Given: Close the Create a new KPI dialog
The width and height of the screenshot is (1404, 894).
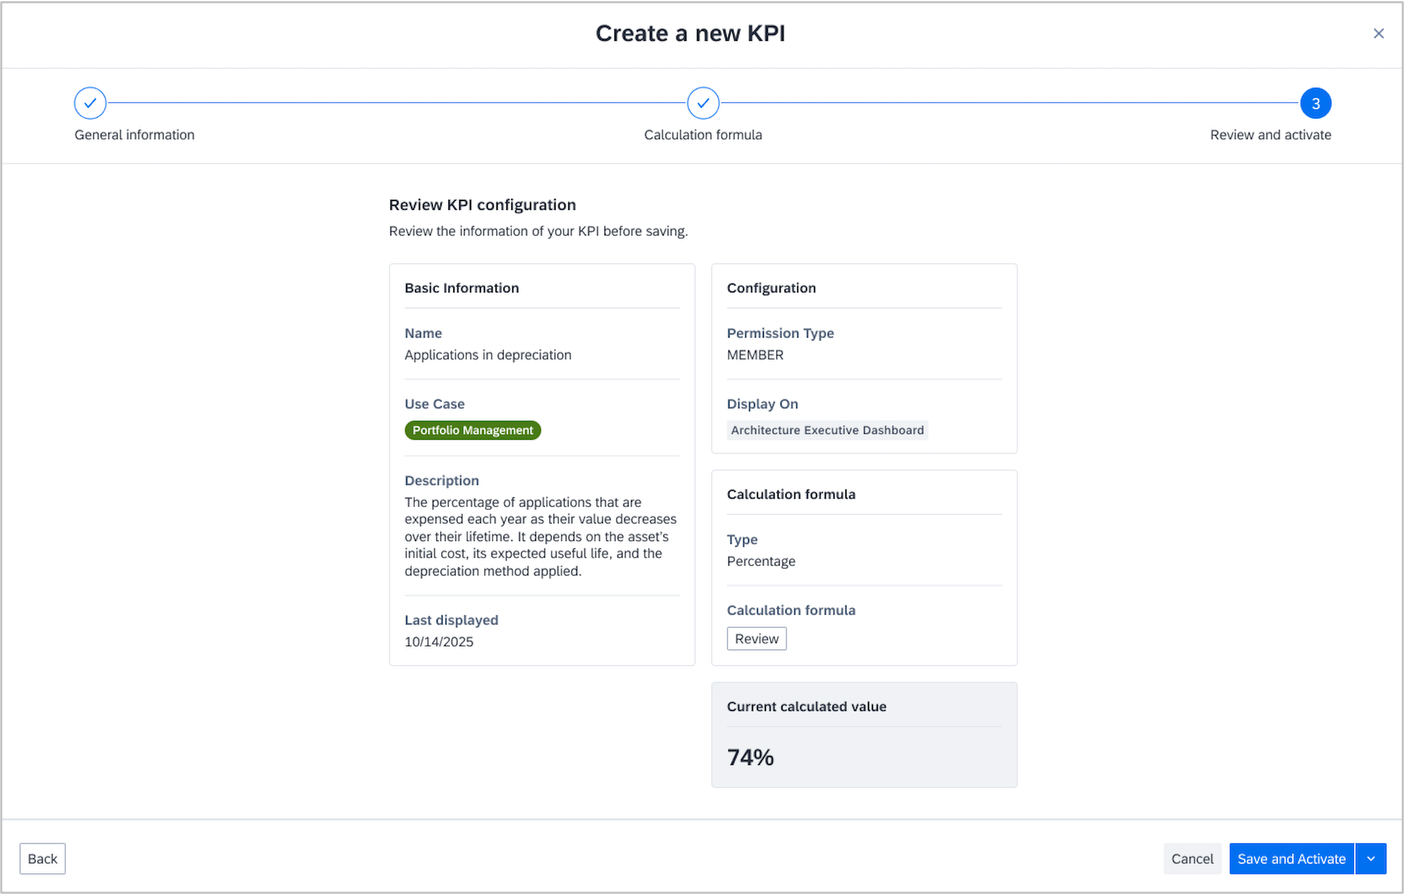Looking at the screenshot, I should [1378, 34].
